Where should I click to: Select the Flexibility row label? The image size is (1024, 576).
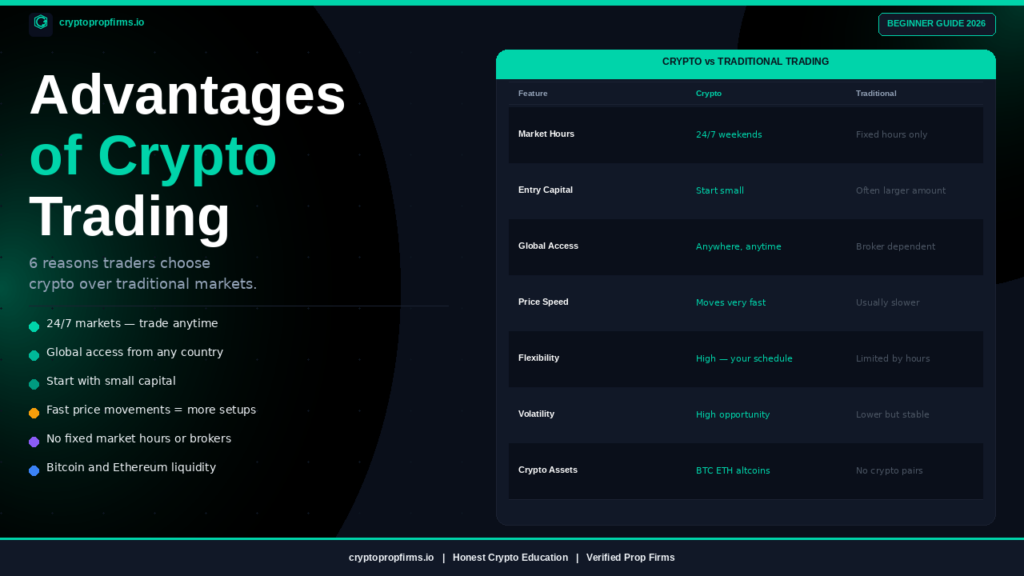pos(539,358)
